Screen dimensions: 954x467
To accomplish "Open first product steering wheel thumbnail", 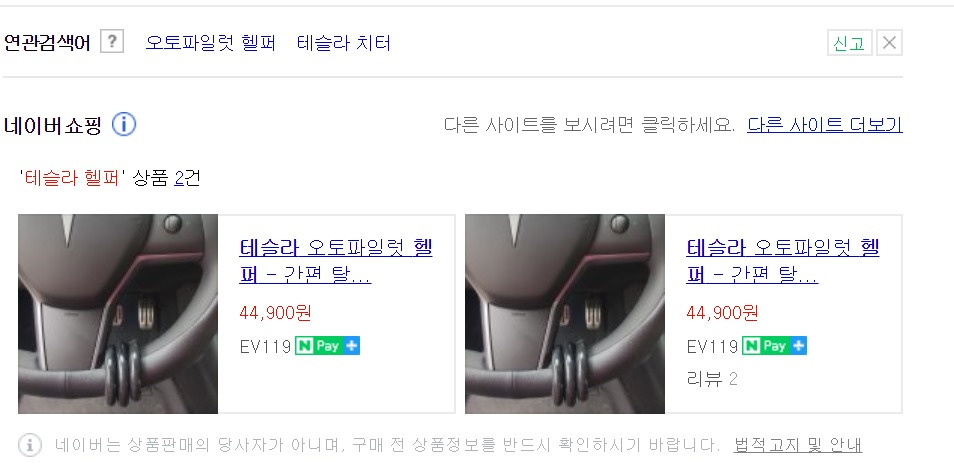I will [118, 314].
